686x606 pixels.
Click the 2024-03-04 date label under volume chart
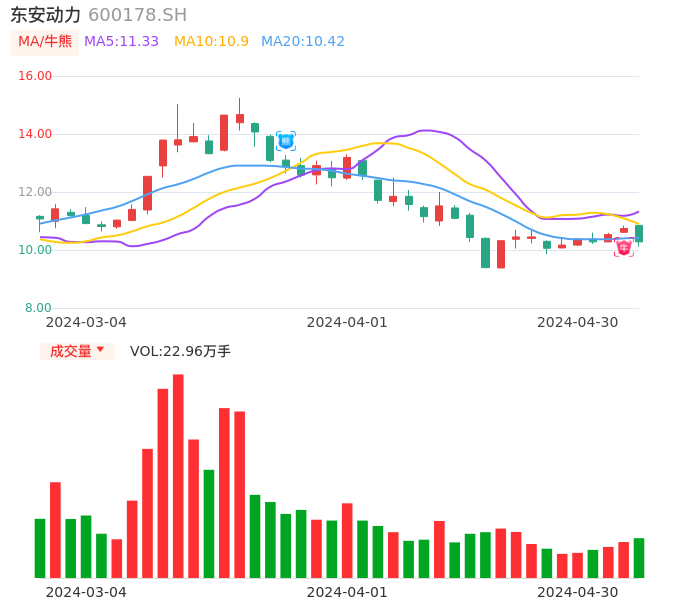[86, 592]
